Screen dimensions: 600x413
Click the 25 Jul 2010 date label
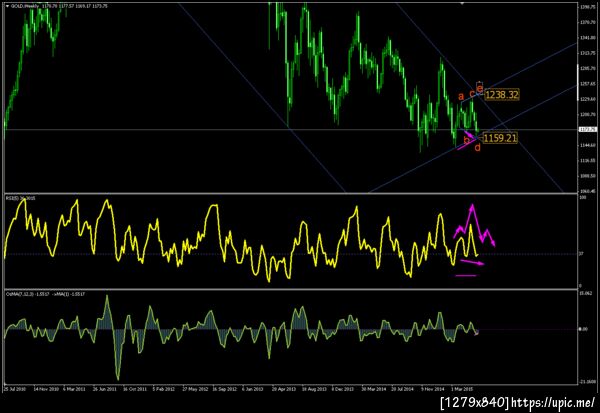[x=15, y=389]
